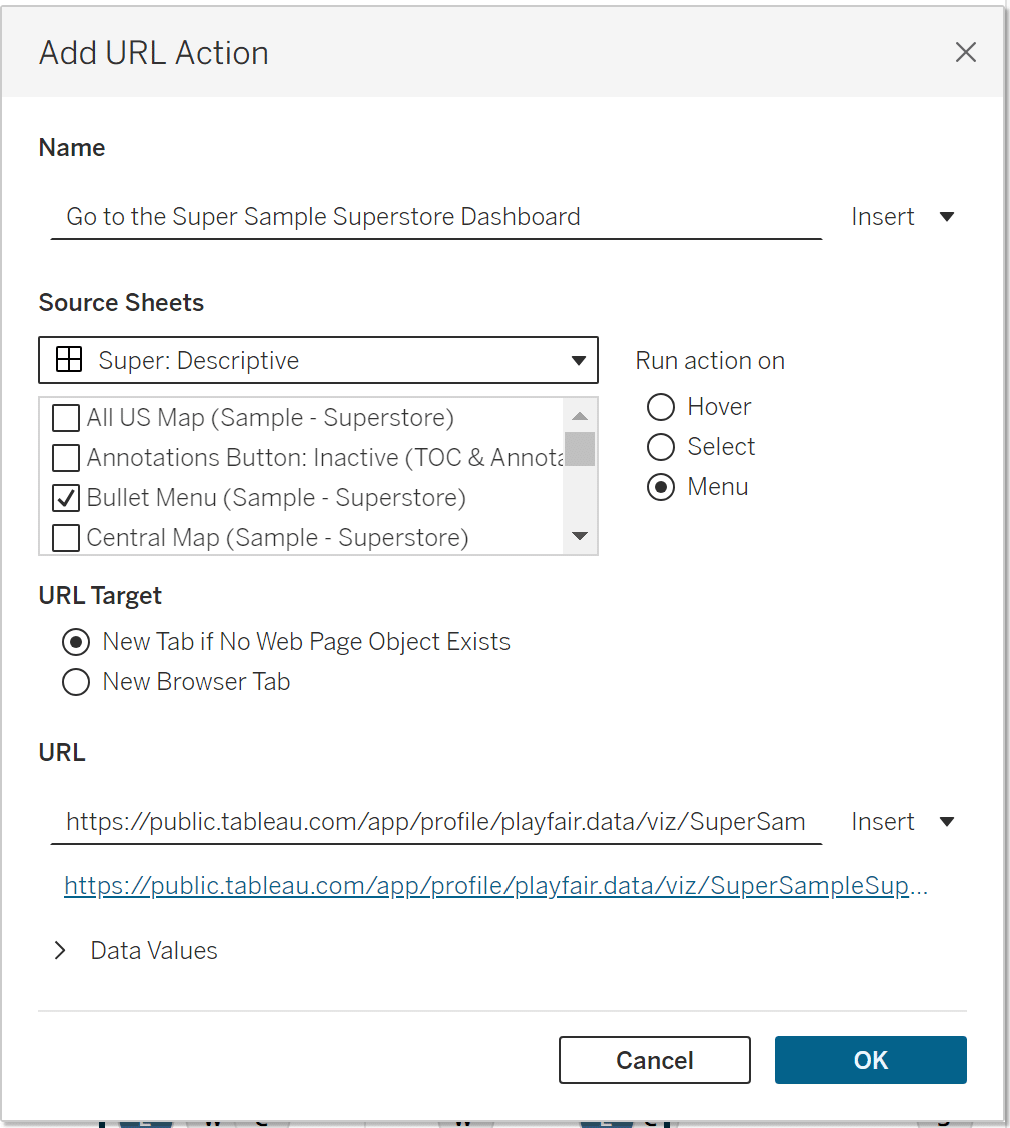The height and width of the screenshot is (1128, 1010).
Task: Choose New Browser Tab target
Action: [x=76, y=682]
